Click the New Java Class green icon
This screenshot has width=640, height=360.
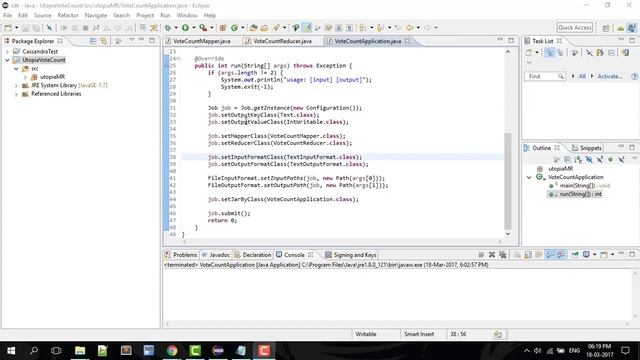pyautogui.click(x=234, y=28)
